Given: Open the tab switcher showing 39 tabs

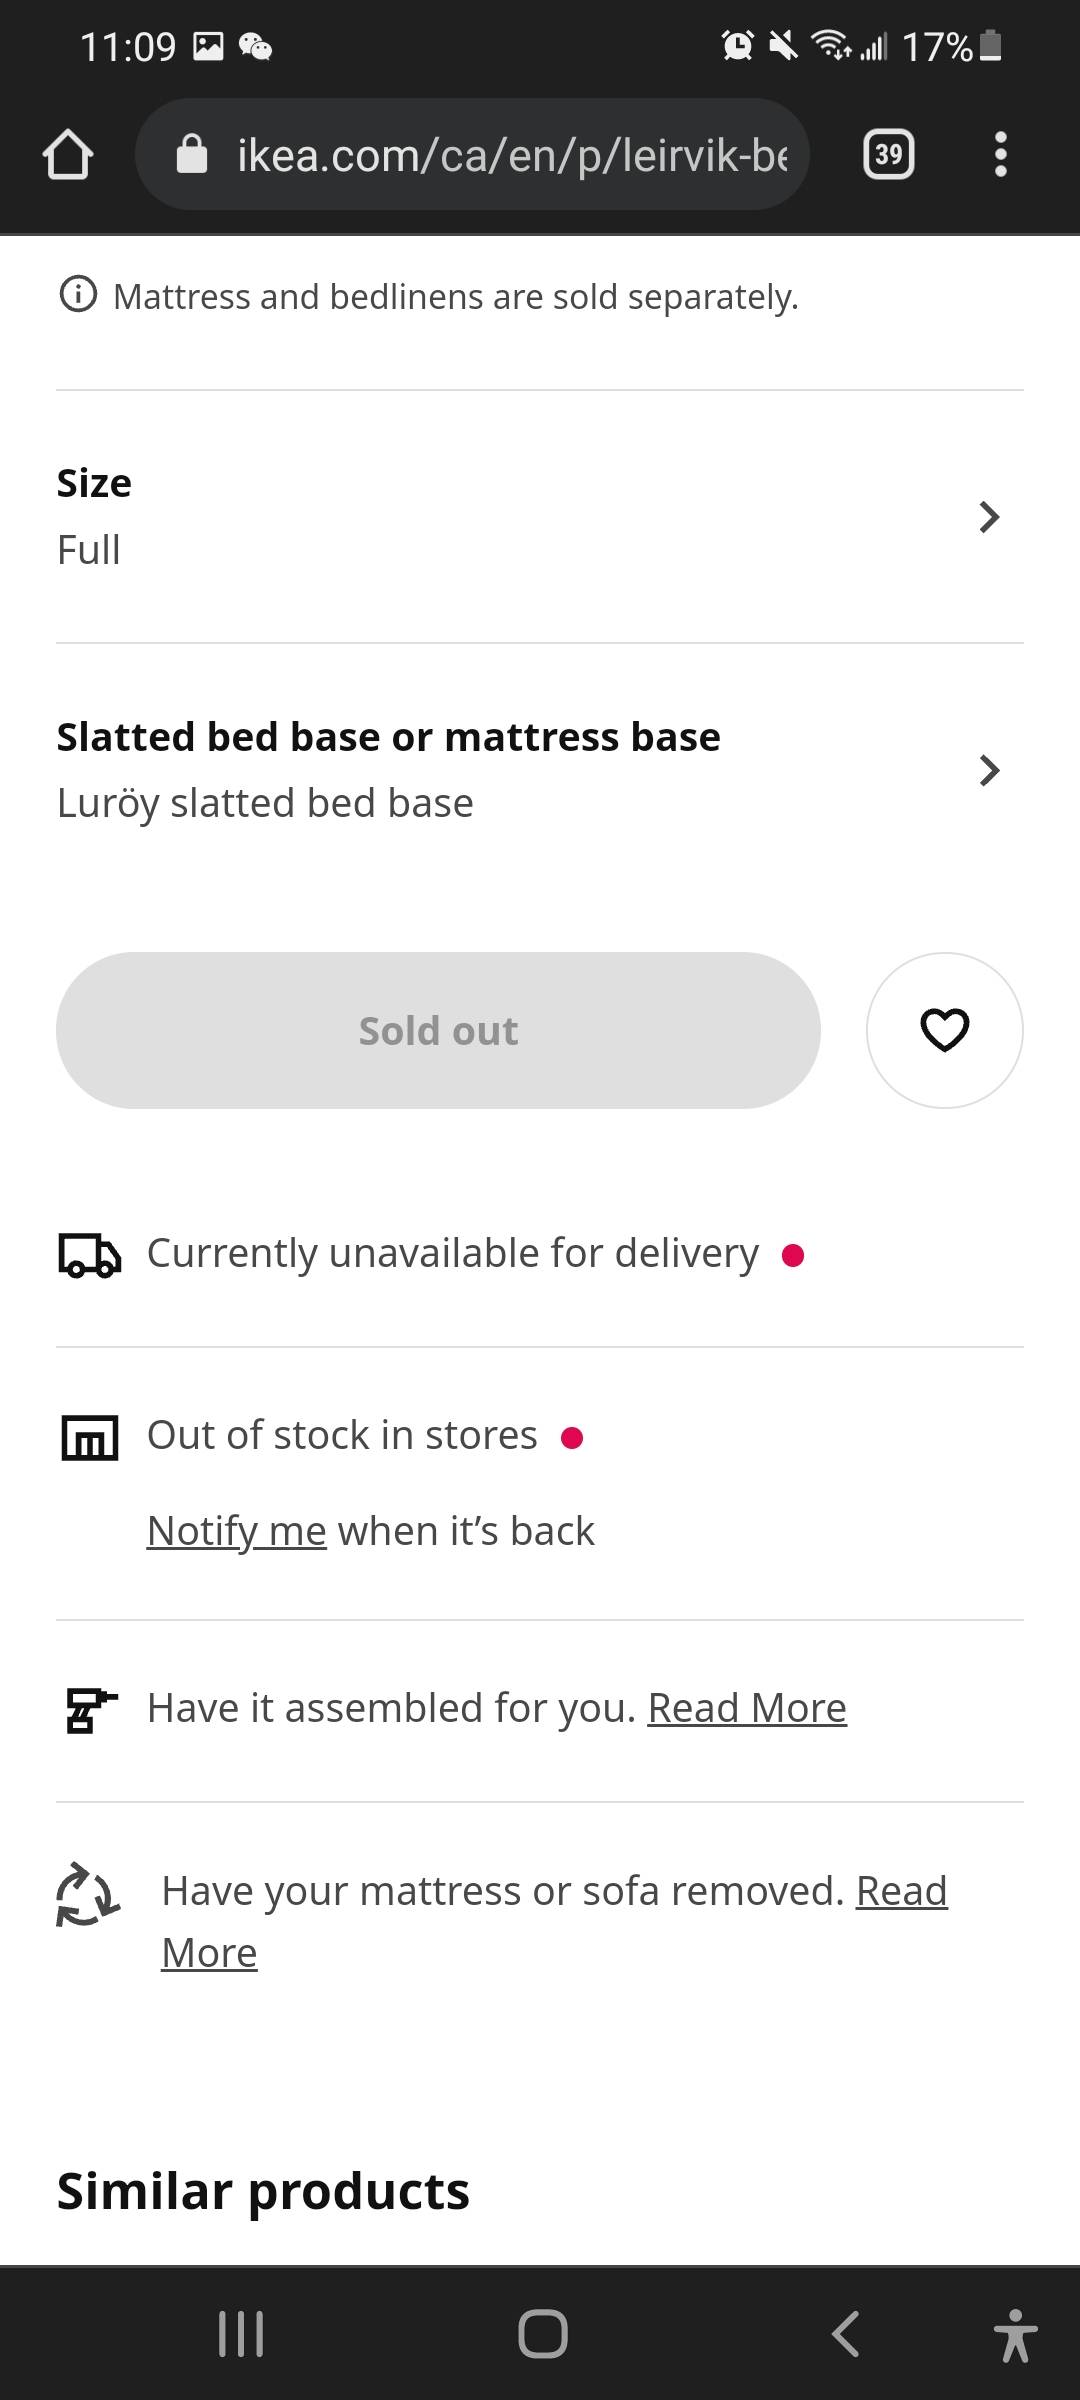Looking at the screenshot, I should [888, 155].
